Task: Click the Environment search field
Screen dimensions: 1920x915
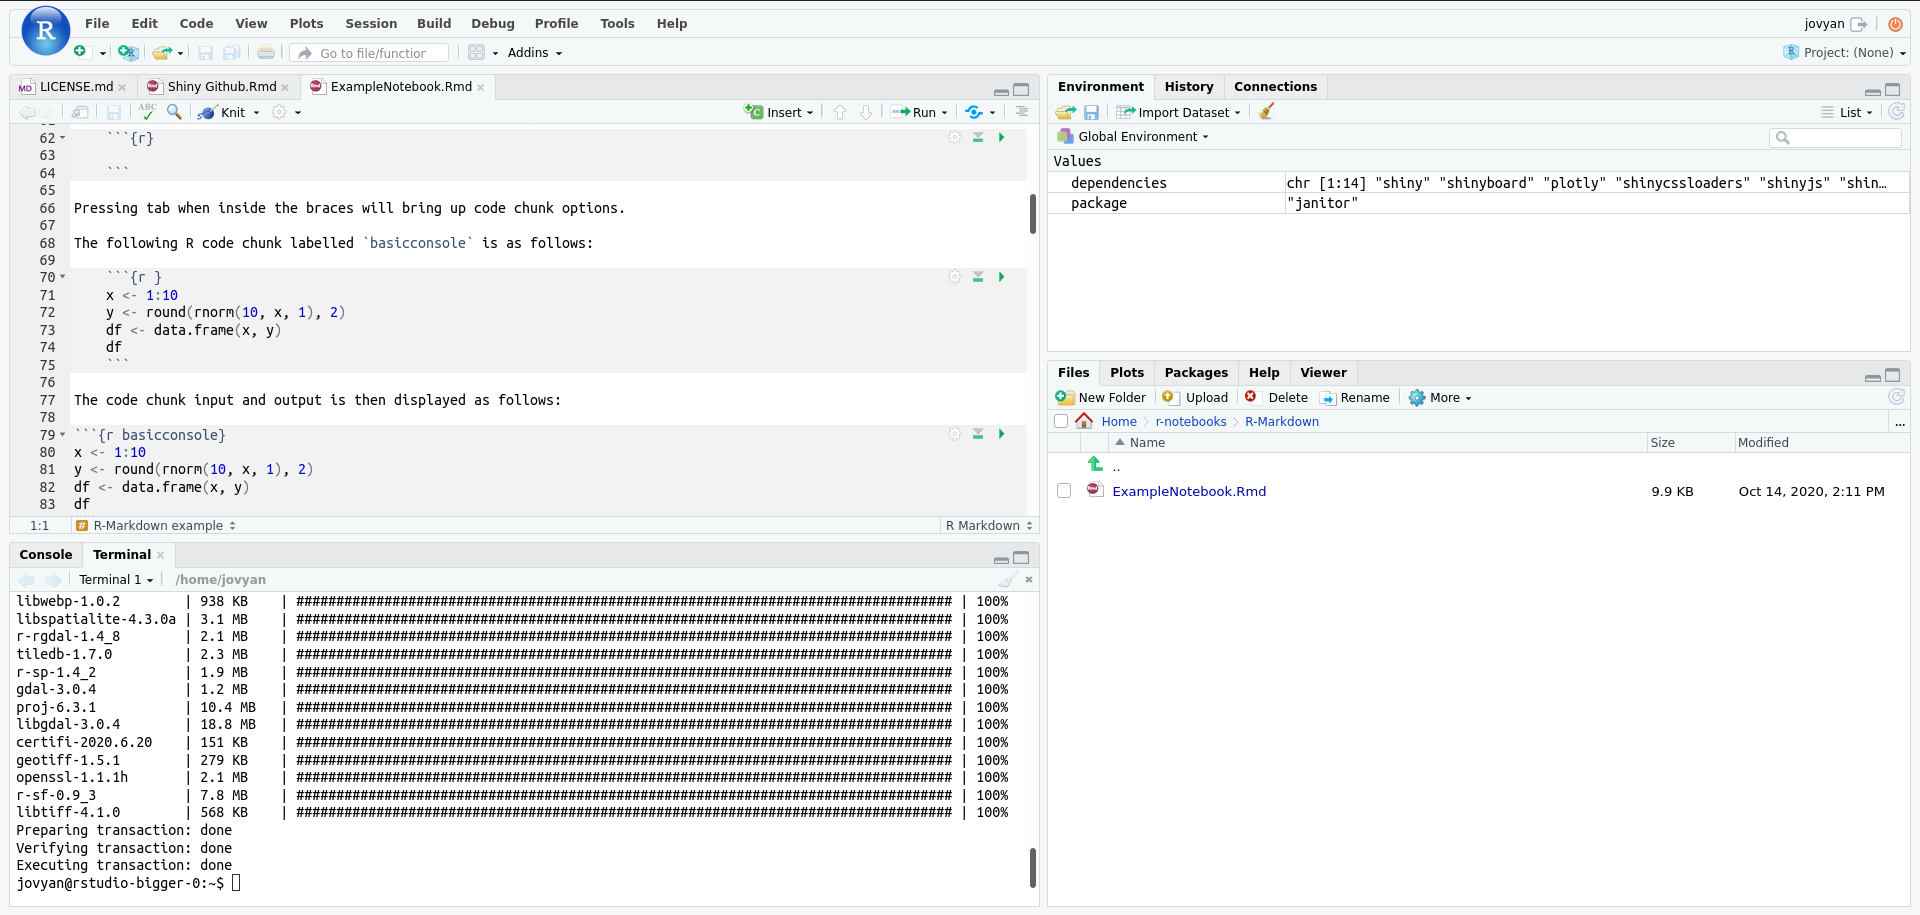Action: tap(1836, 138)
